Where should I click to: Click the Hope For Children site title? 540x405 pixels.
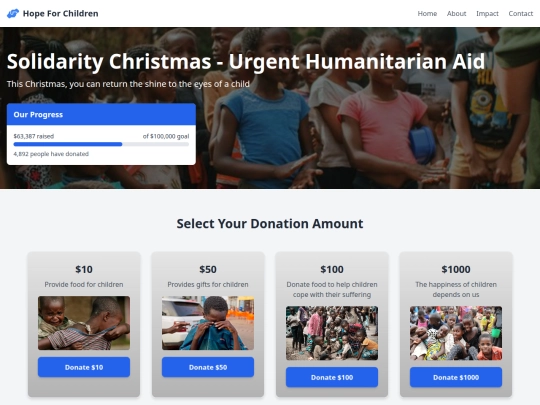(61, 13)
